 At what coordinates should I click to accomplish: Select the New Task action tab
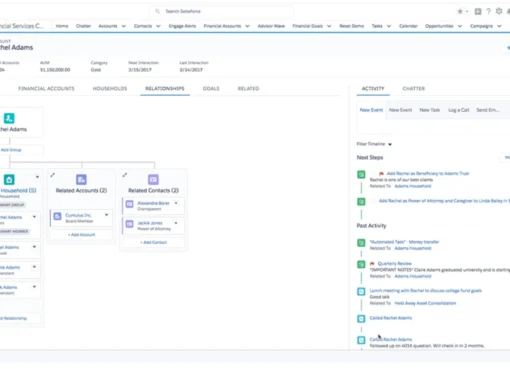point(430,110)
